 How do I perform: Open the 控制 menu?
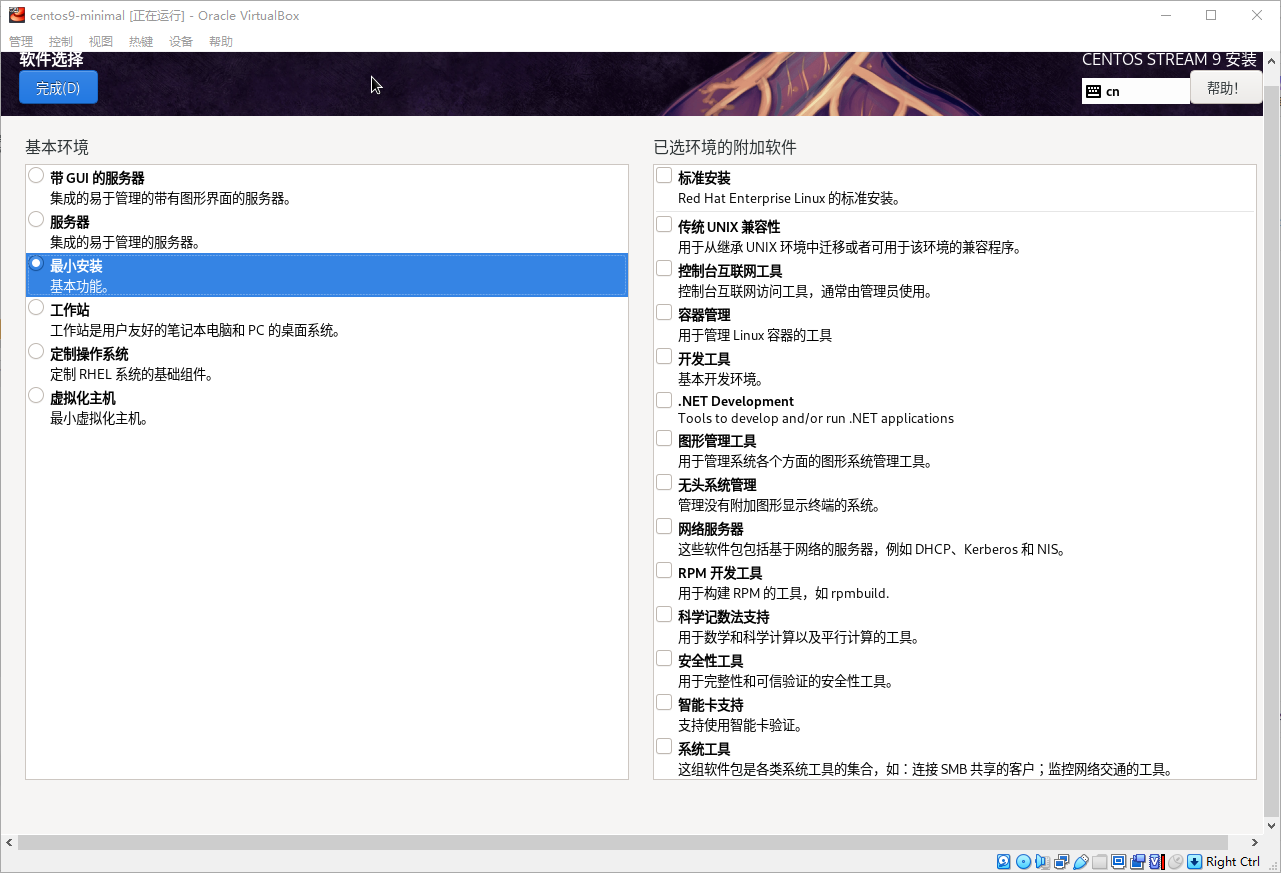tap(61, 41)
